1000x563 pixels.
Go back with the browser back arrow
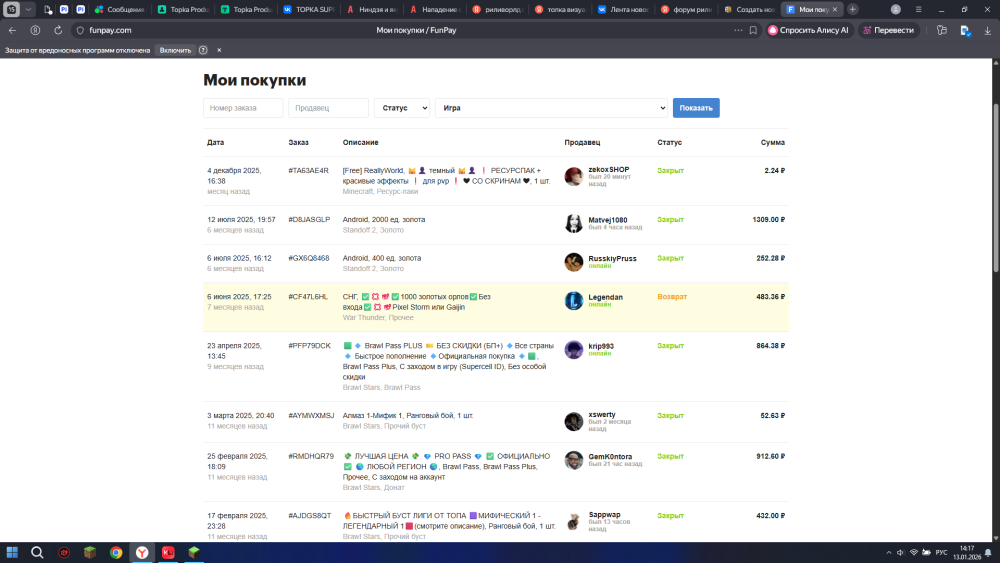click(x=12, y=30)
